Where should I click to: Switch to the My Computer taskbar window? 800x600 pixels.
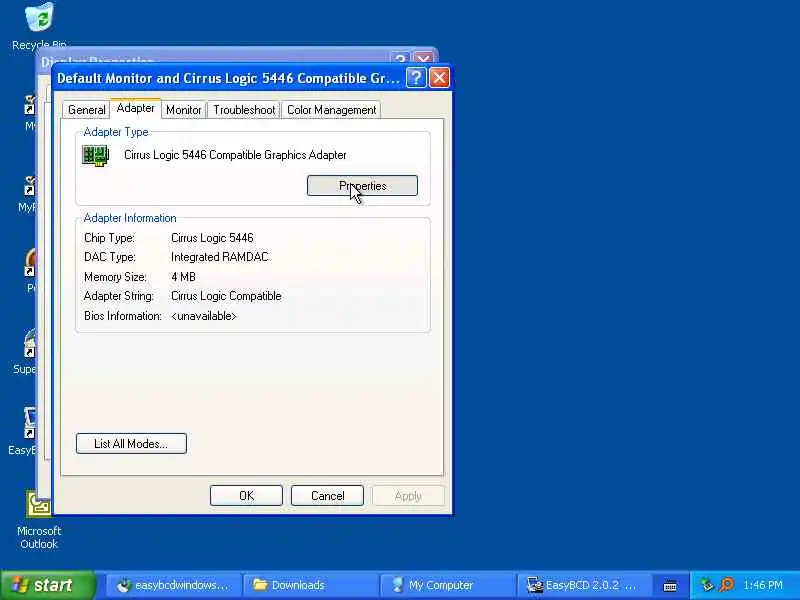pyautogui.click(x=446, y=585)
